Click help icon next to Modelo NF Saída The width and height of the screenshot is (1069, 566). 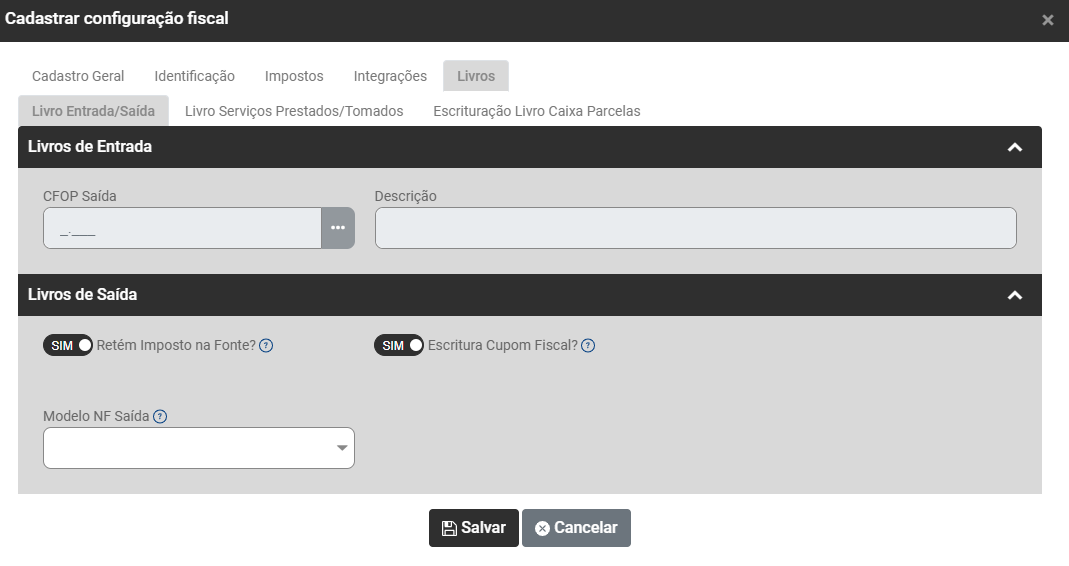[160, 417]
